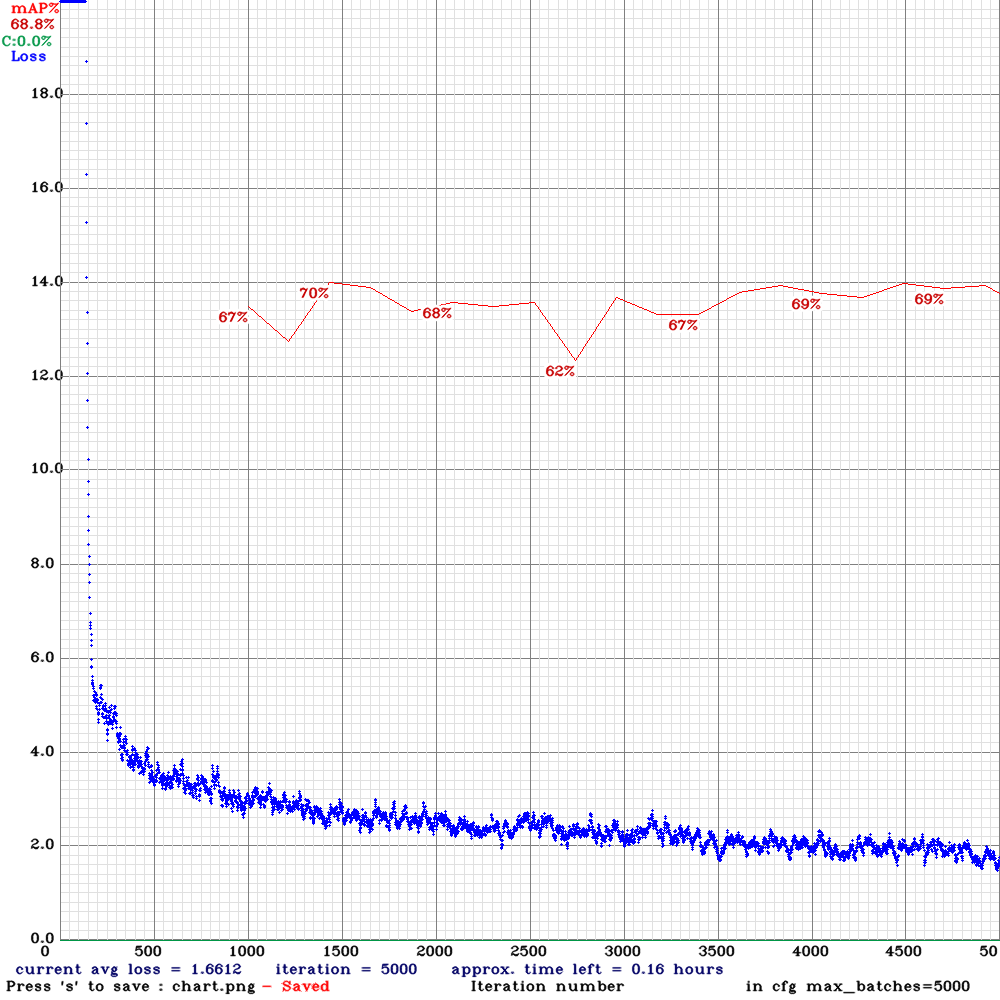The height and width of the screenshot is (1000, 1000).
Task: Click the red mAP% legend label
Action: 35,8
